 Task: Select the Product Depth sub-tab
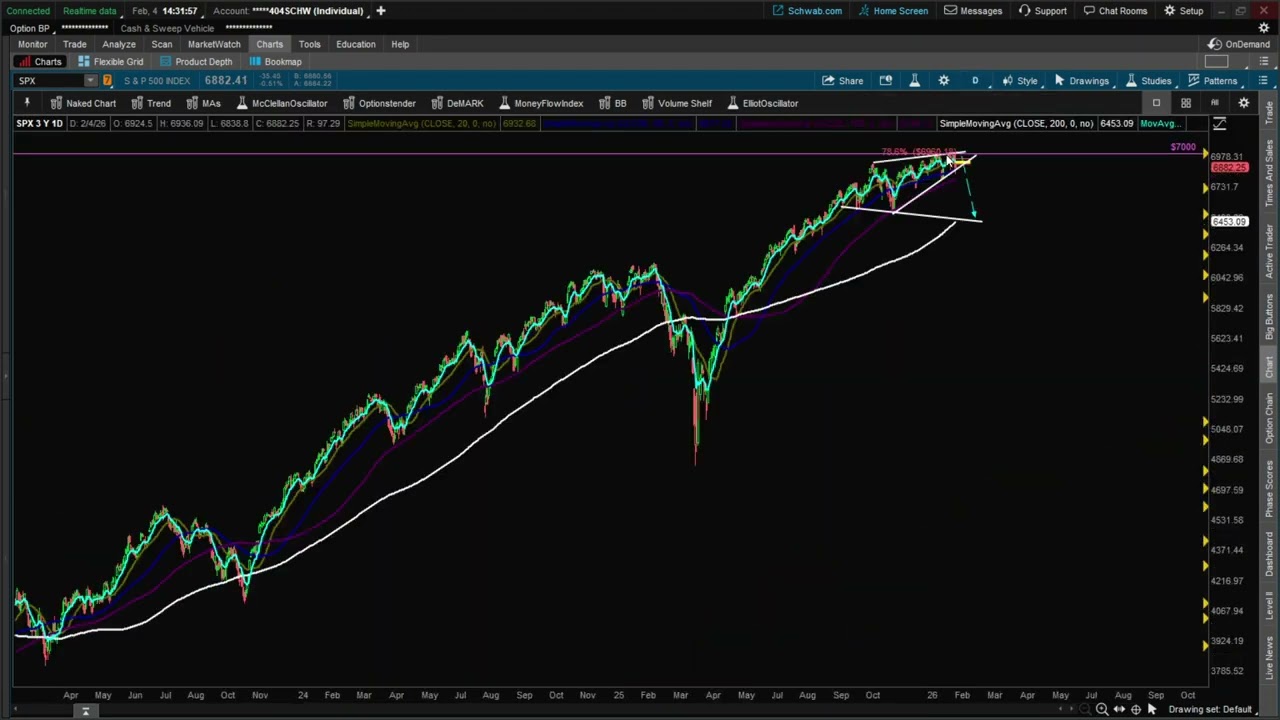(x=195, y=62)
